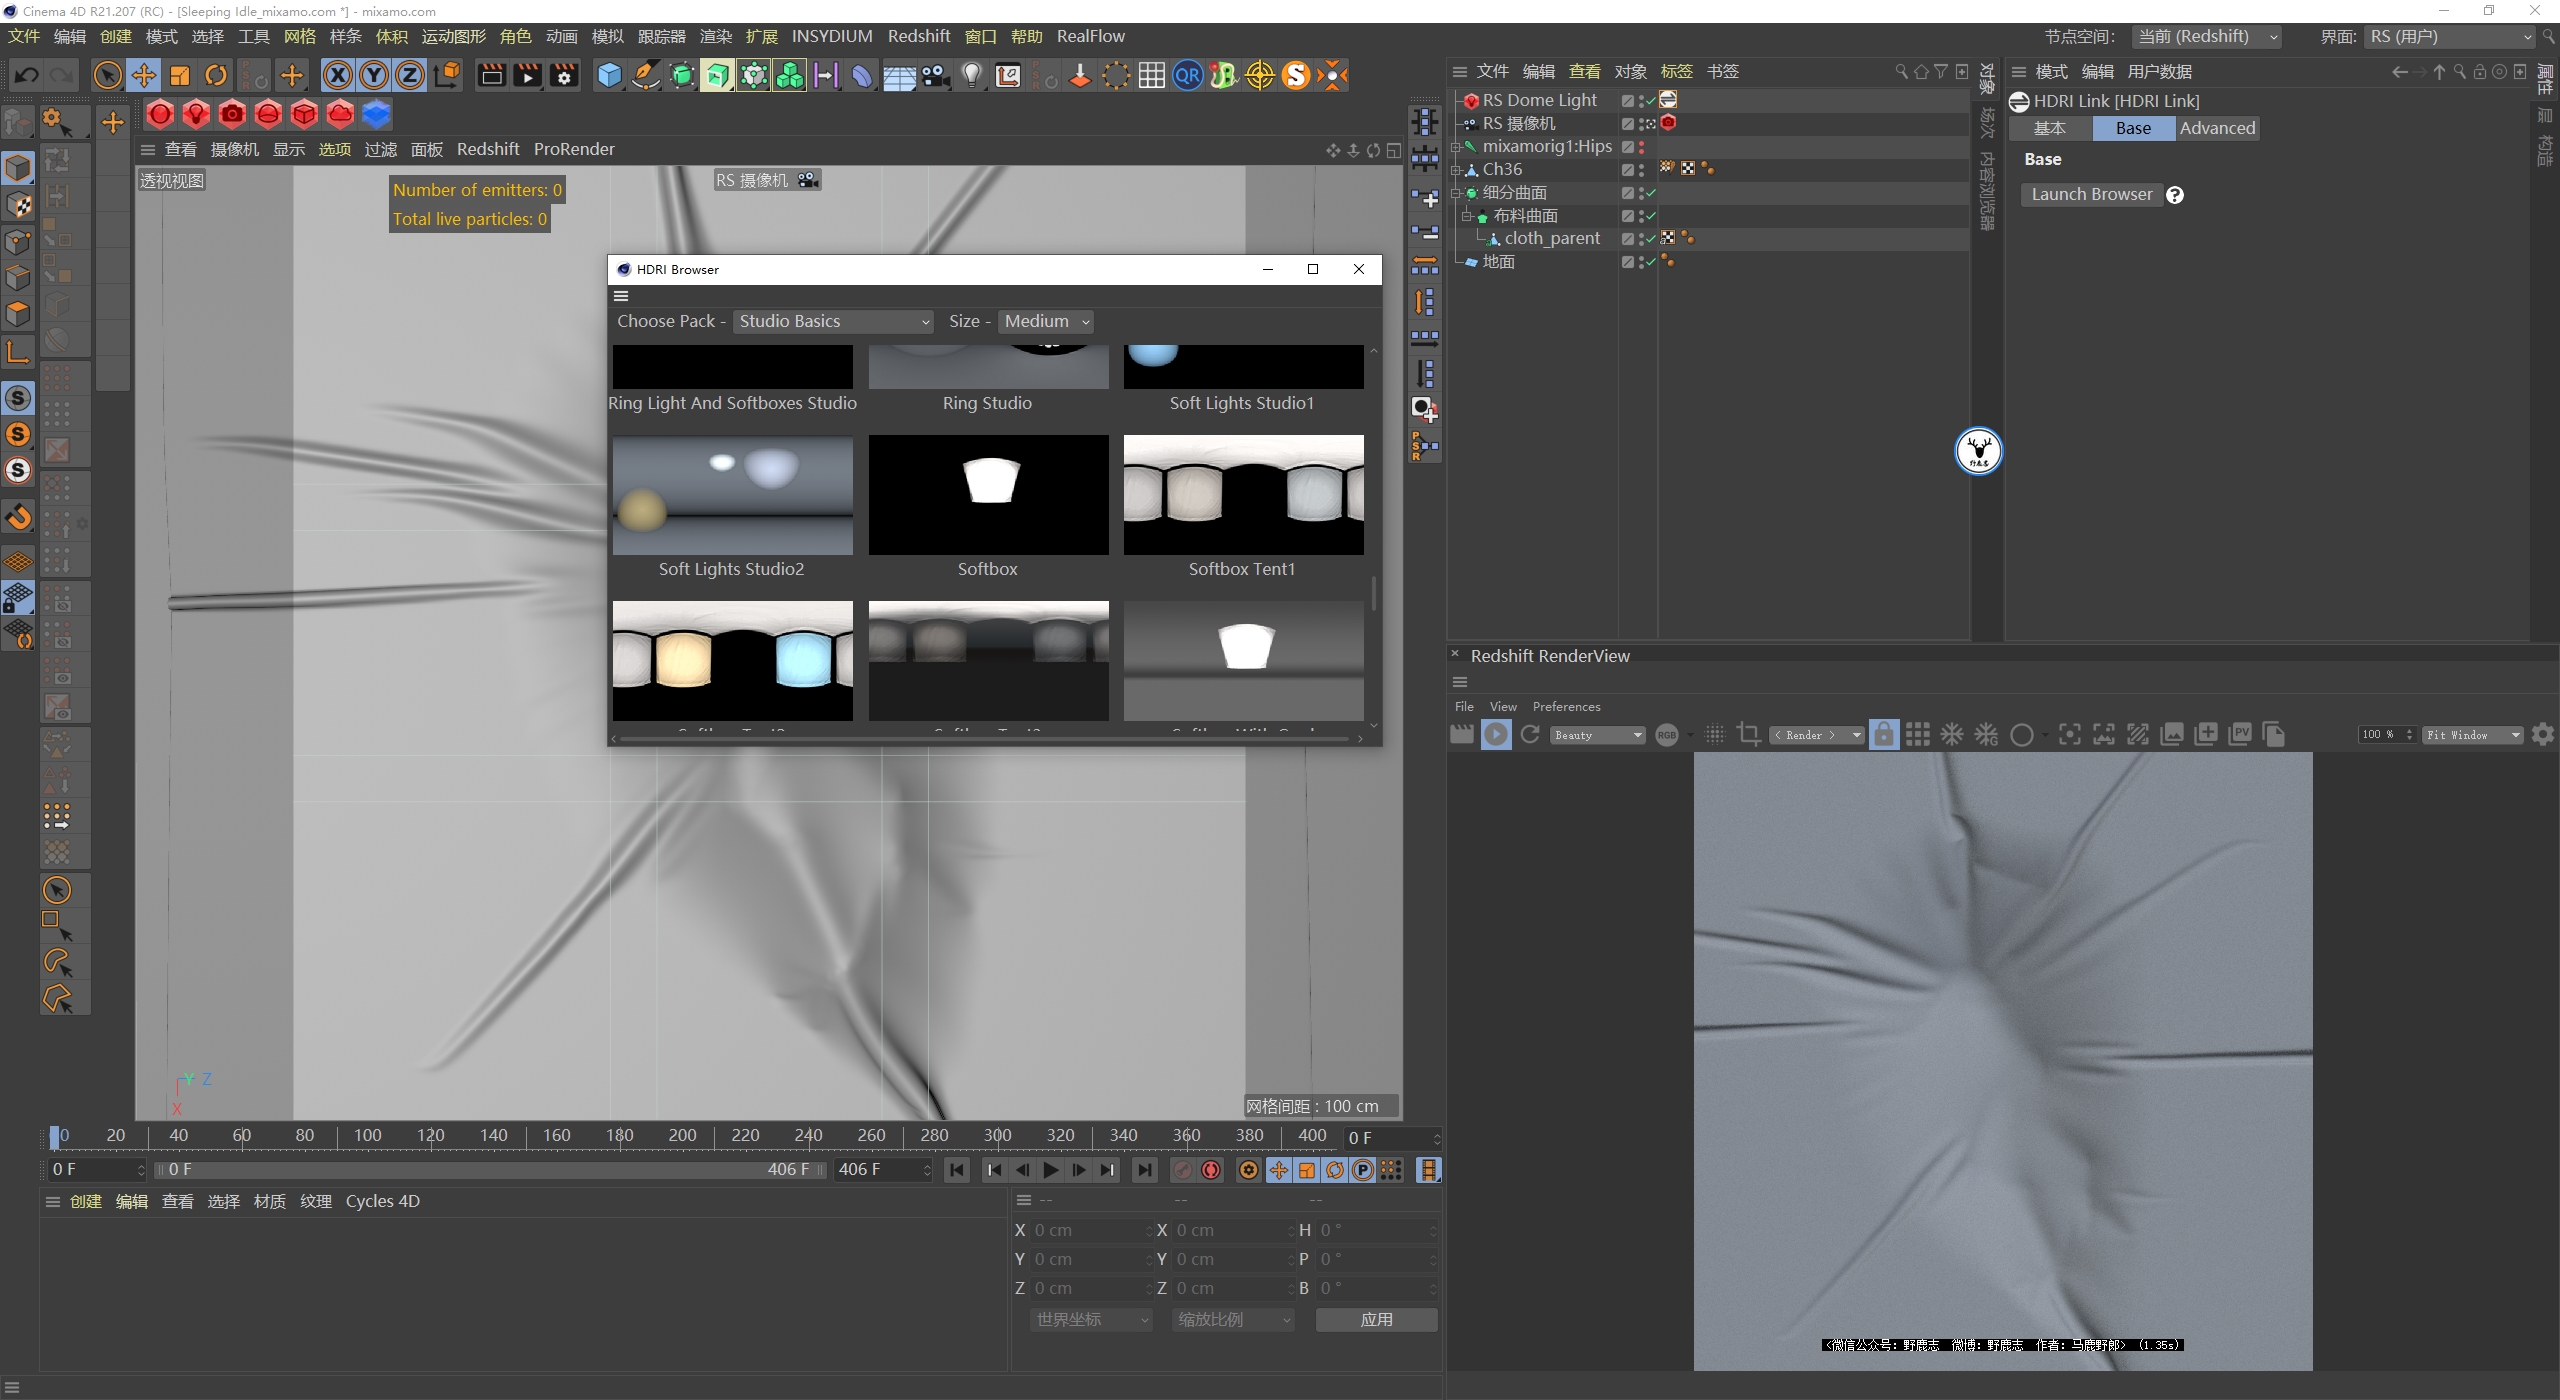Add a Cube primitive object
Viewport: 2560px width, 1400px height.
click(609, 75)
